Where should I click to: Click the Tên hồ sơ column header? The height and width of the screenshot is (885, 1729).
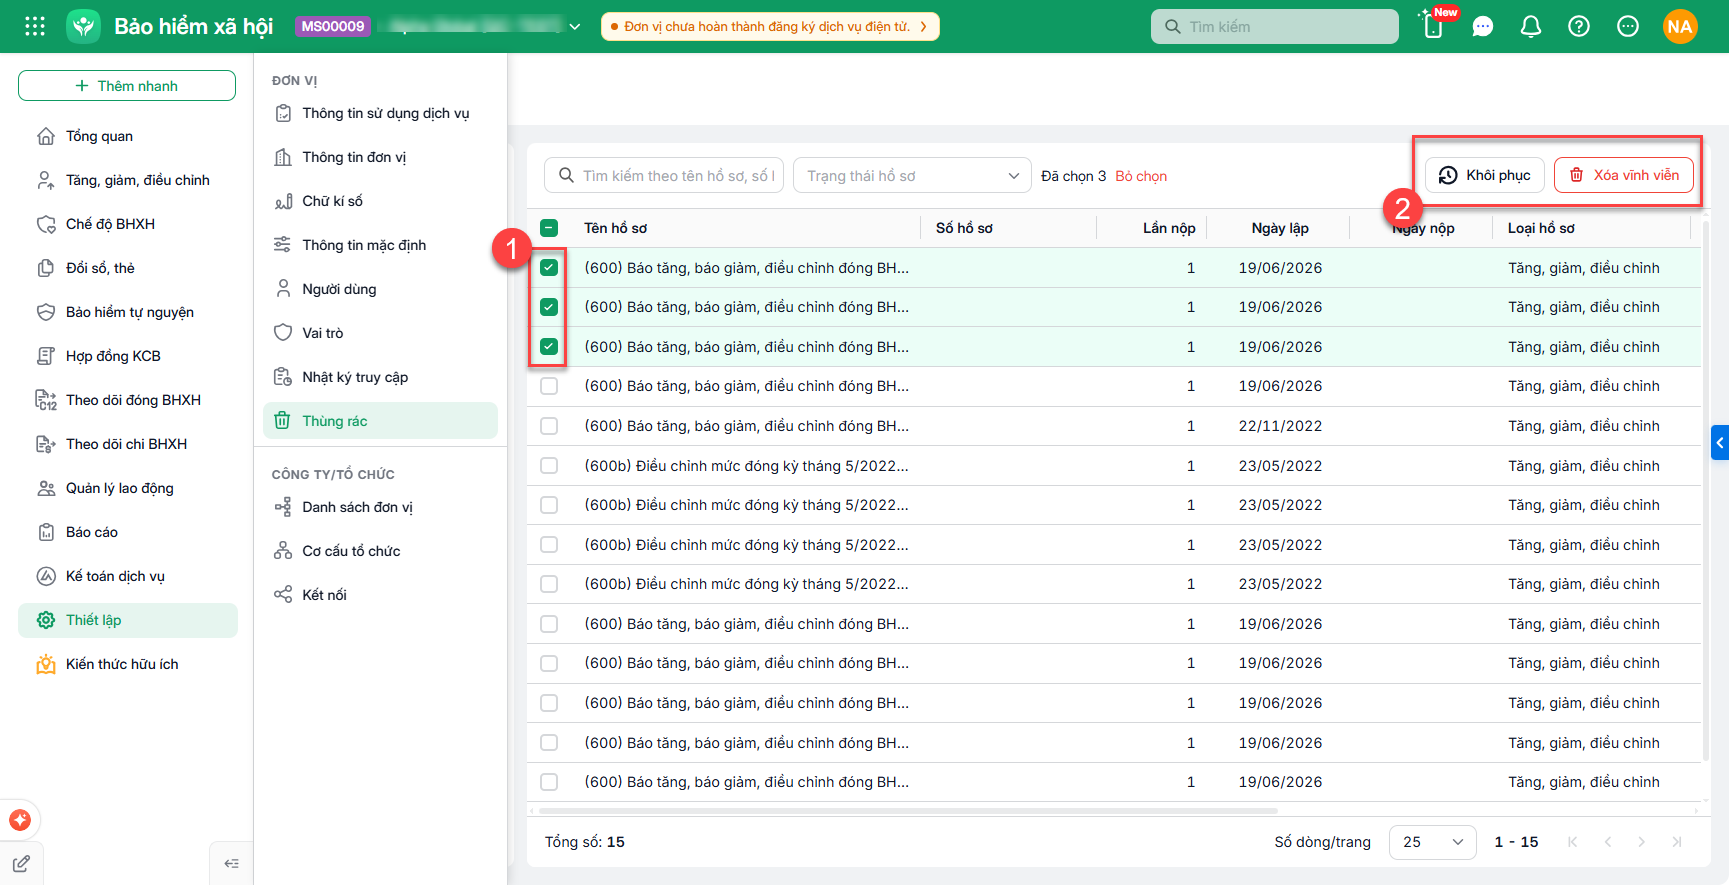(616, 228)
